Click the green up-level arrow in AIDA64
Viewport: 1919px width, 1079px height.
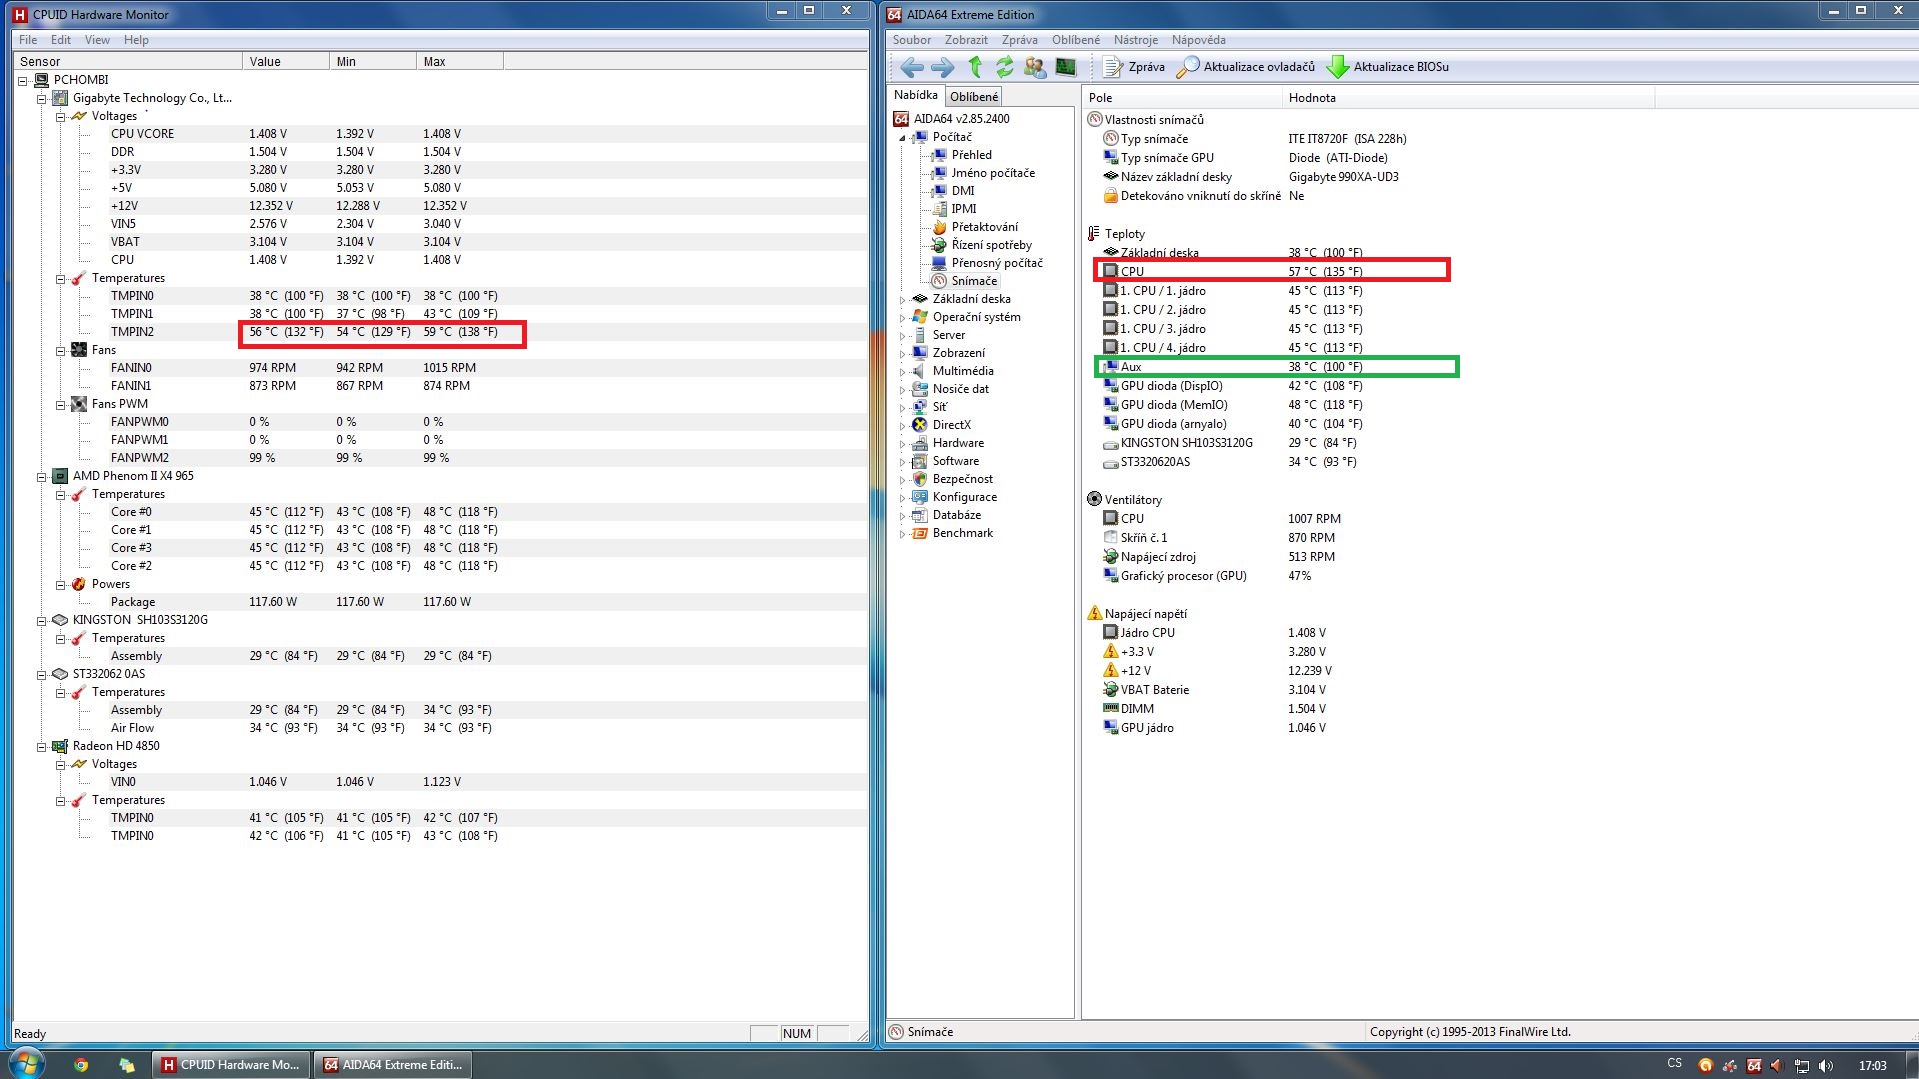(x=975, y=67)
